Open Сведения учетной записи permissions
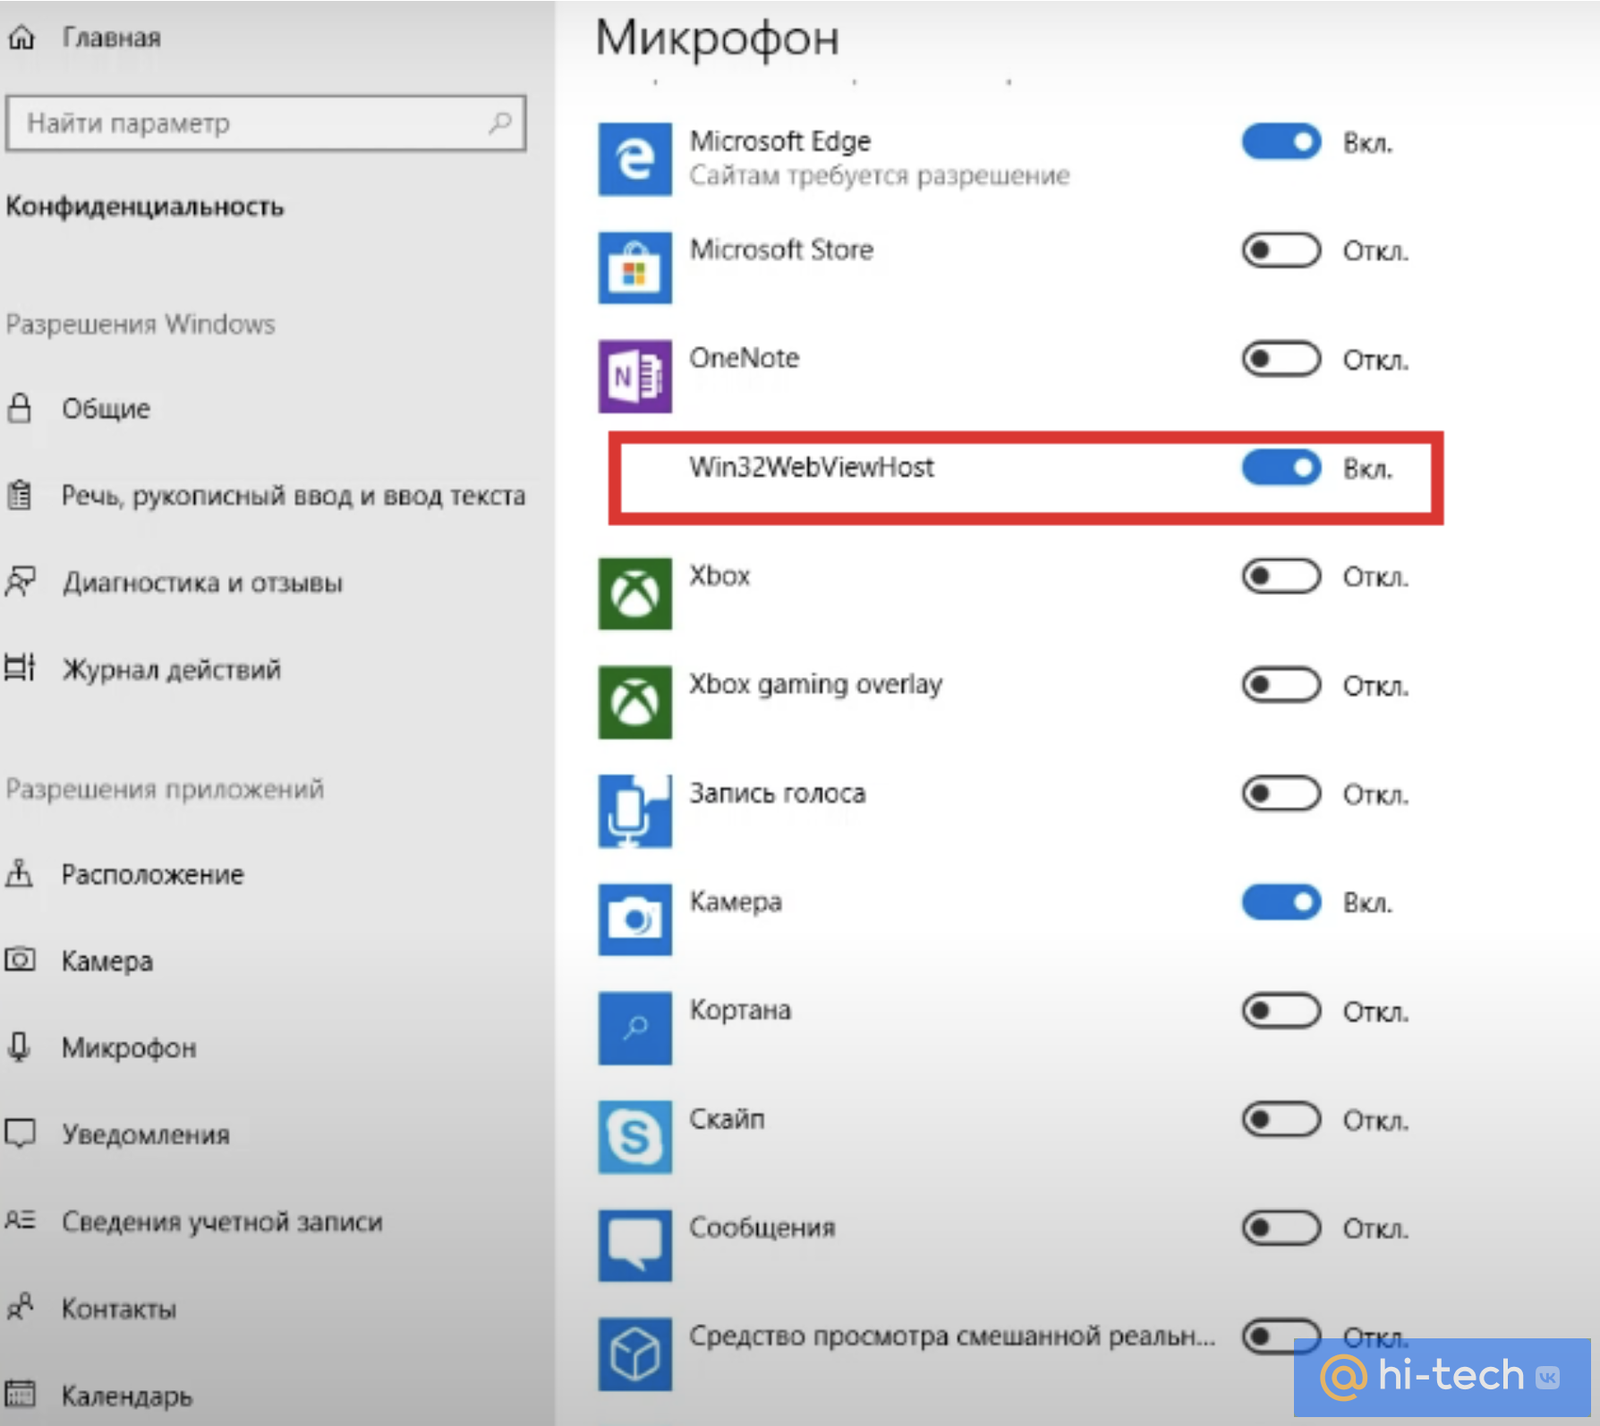 [x=222, y=1221]
